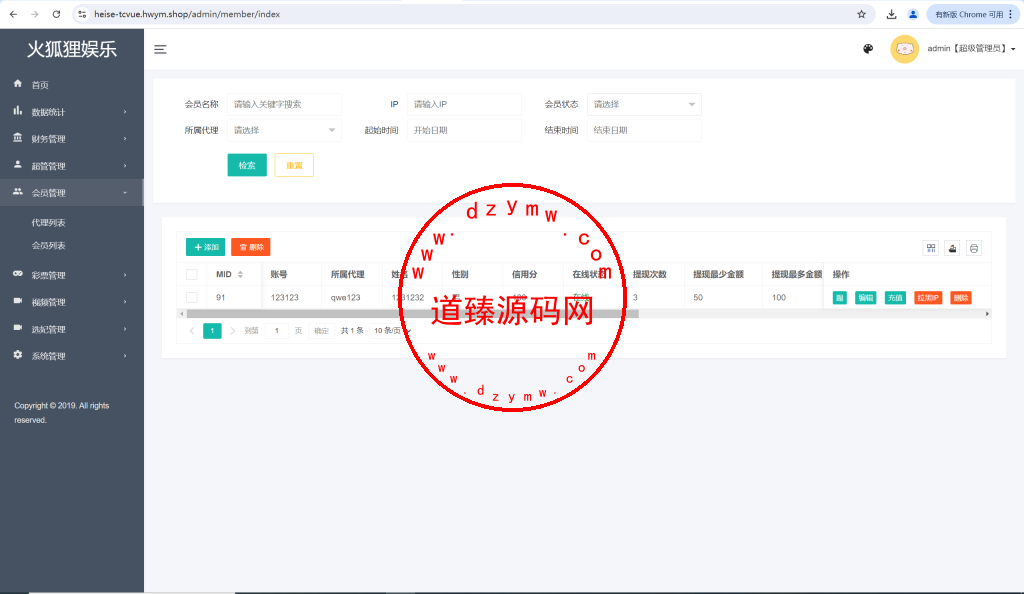Open the admin 超级管理员 user dropdown
Image resolution: width=1024 pixels, height=594 pixels.
tap(971, 49)
